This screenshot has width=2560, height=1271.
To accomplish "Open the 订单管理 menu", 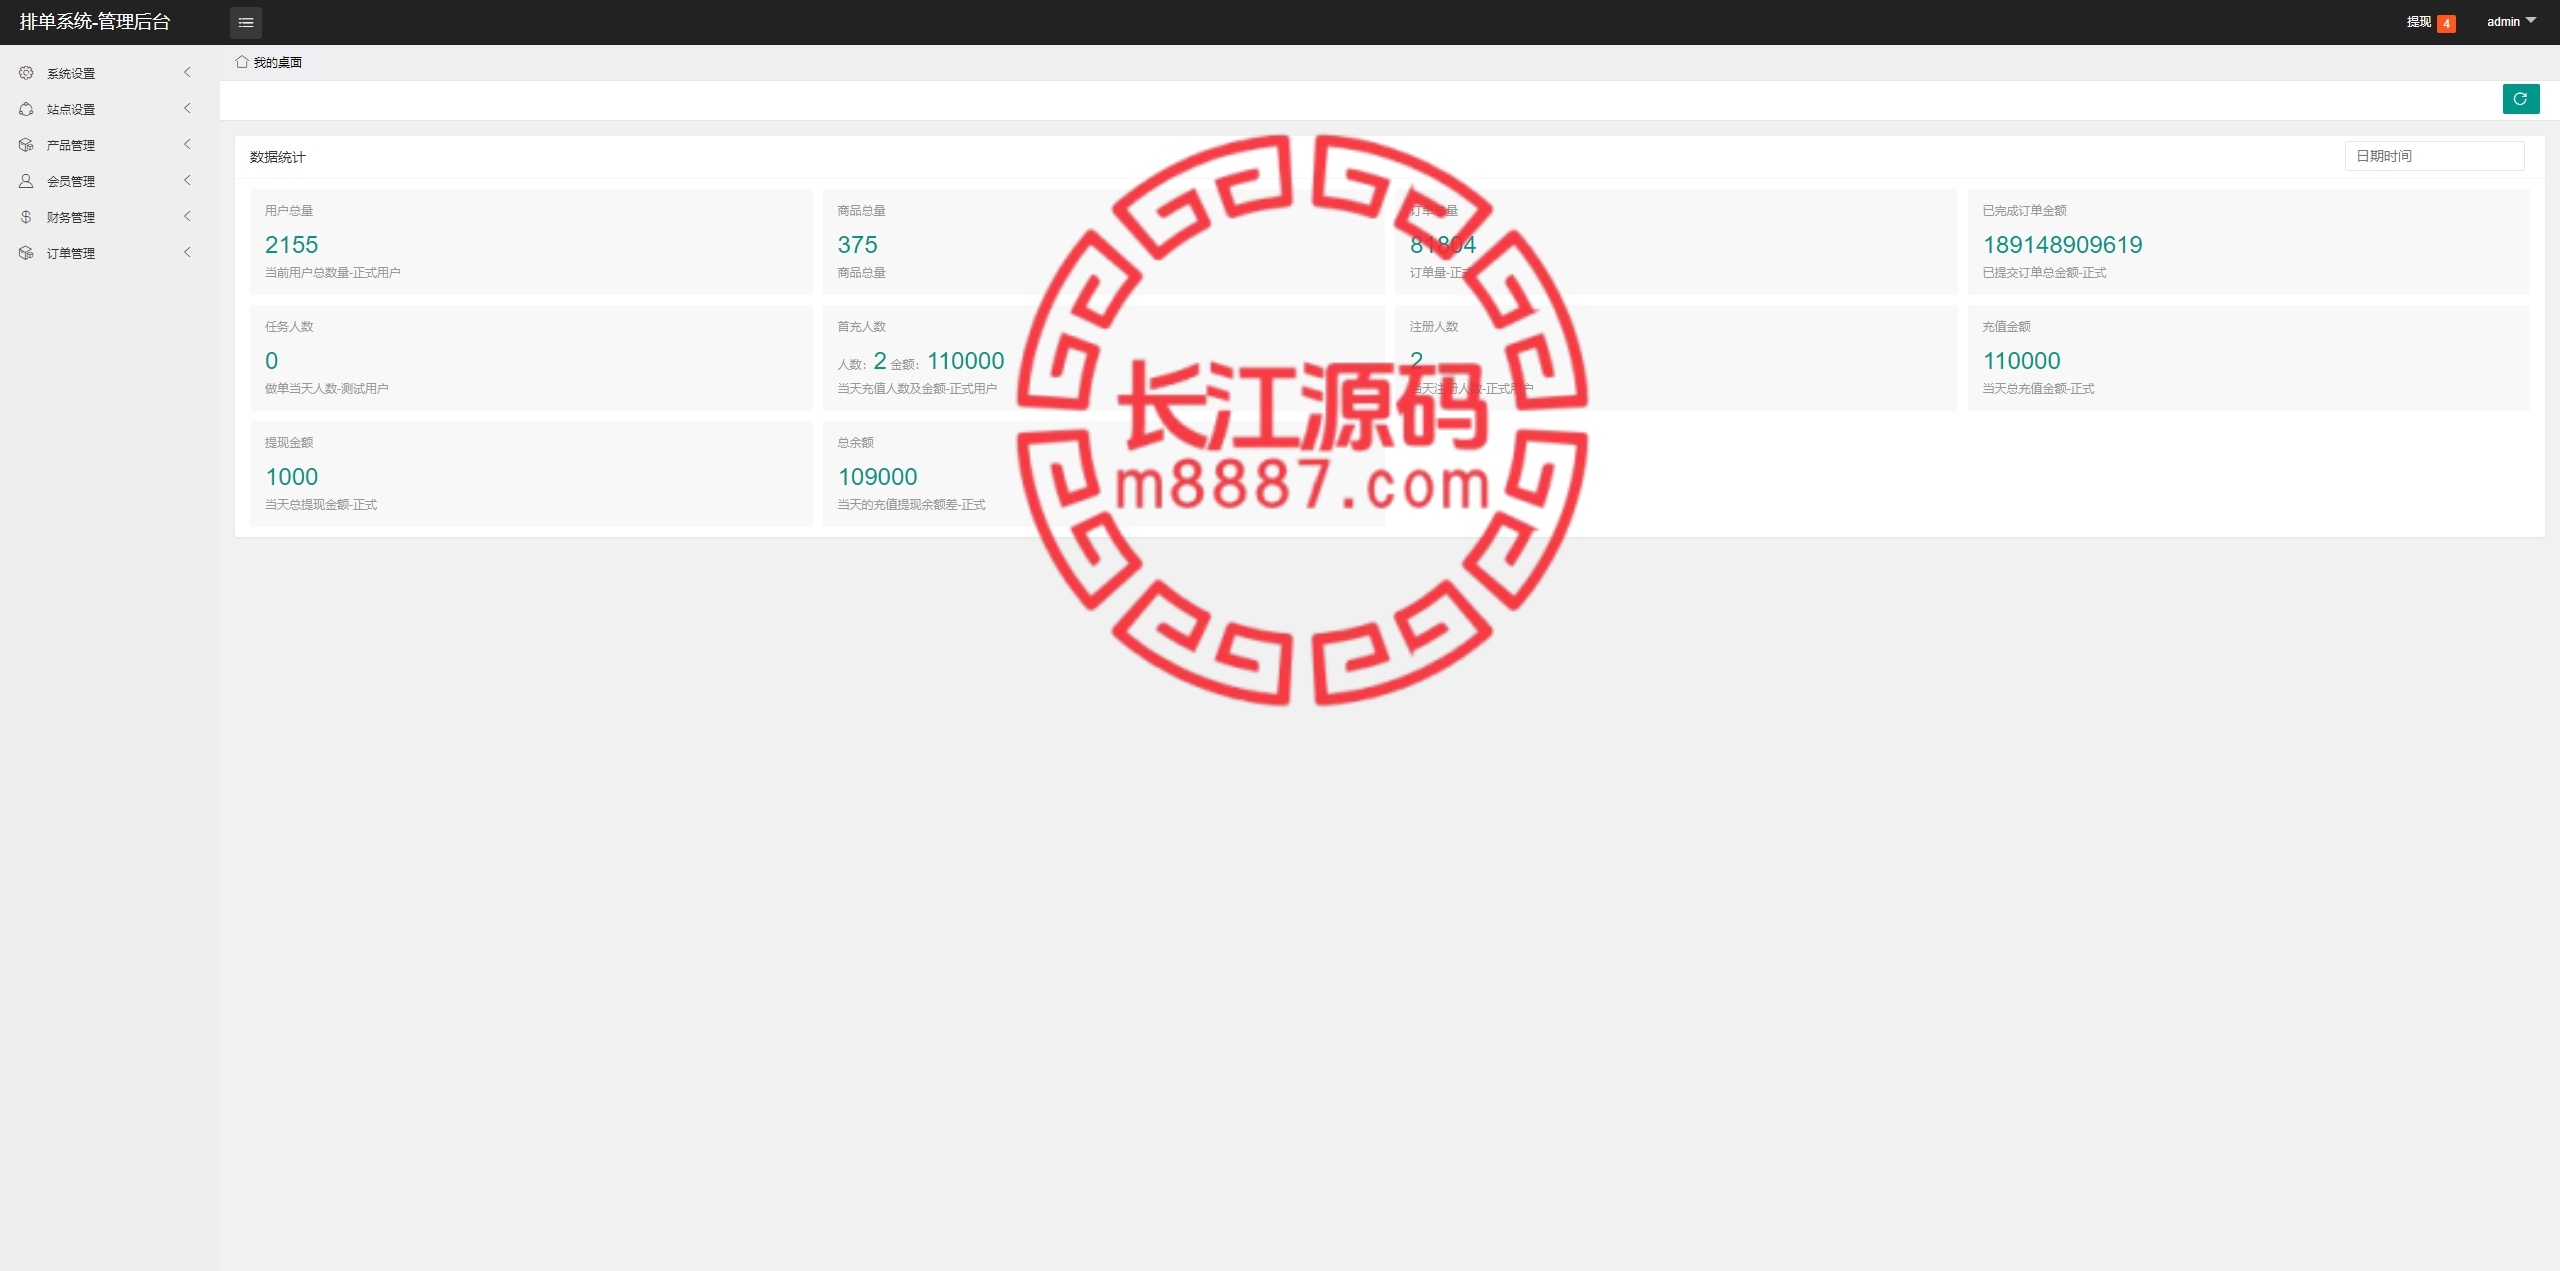I will coord(109,253).
